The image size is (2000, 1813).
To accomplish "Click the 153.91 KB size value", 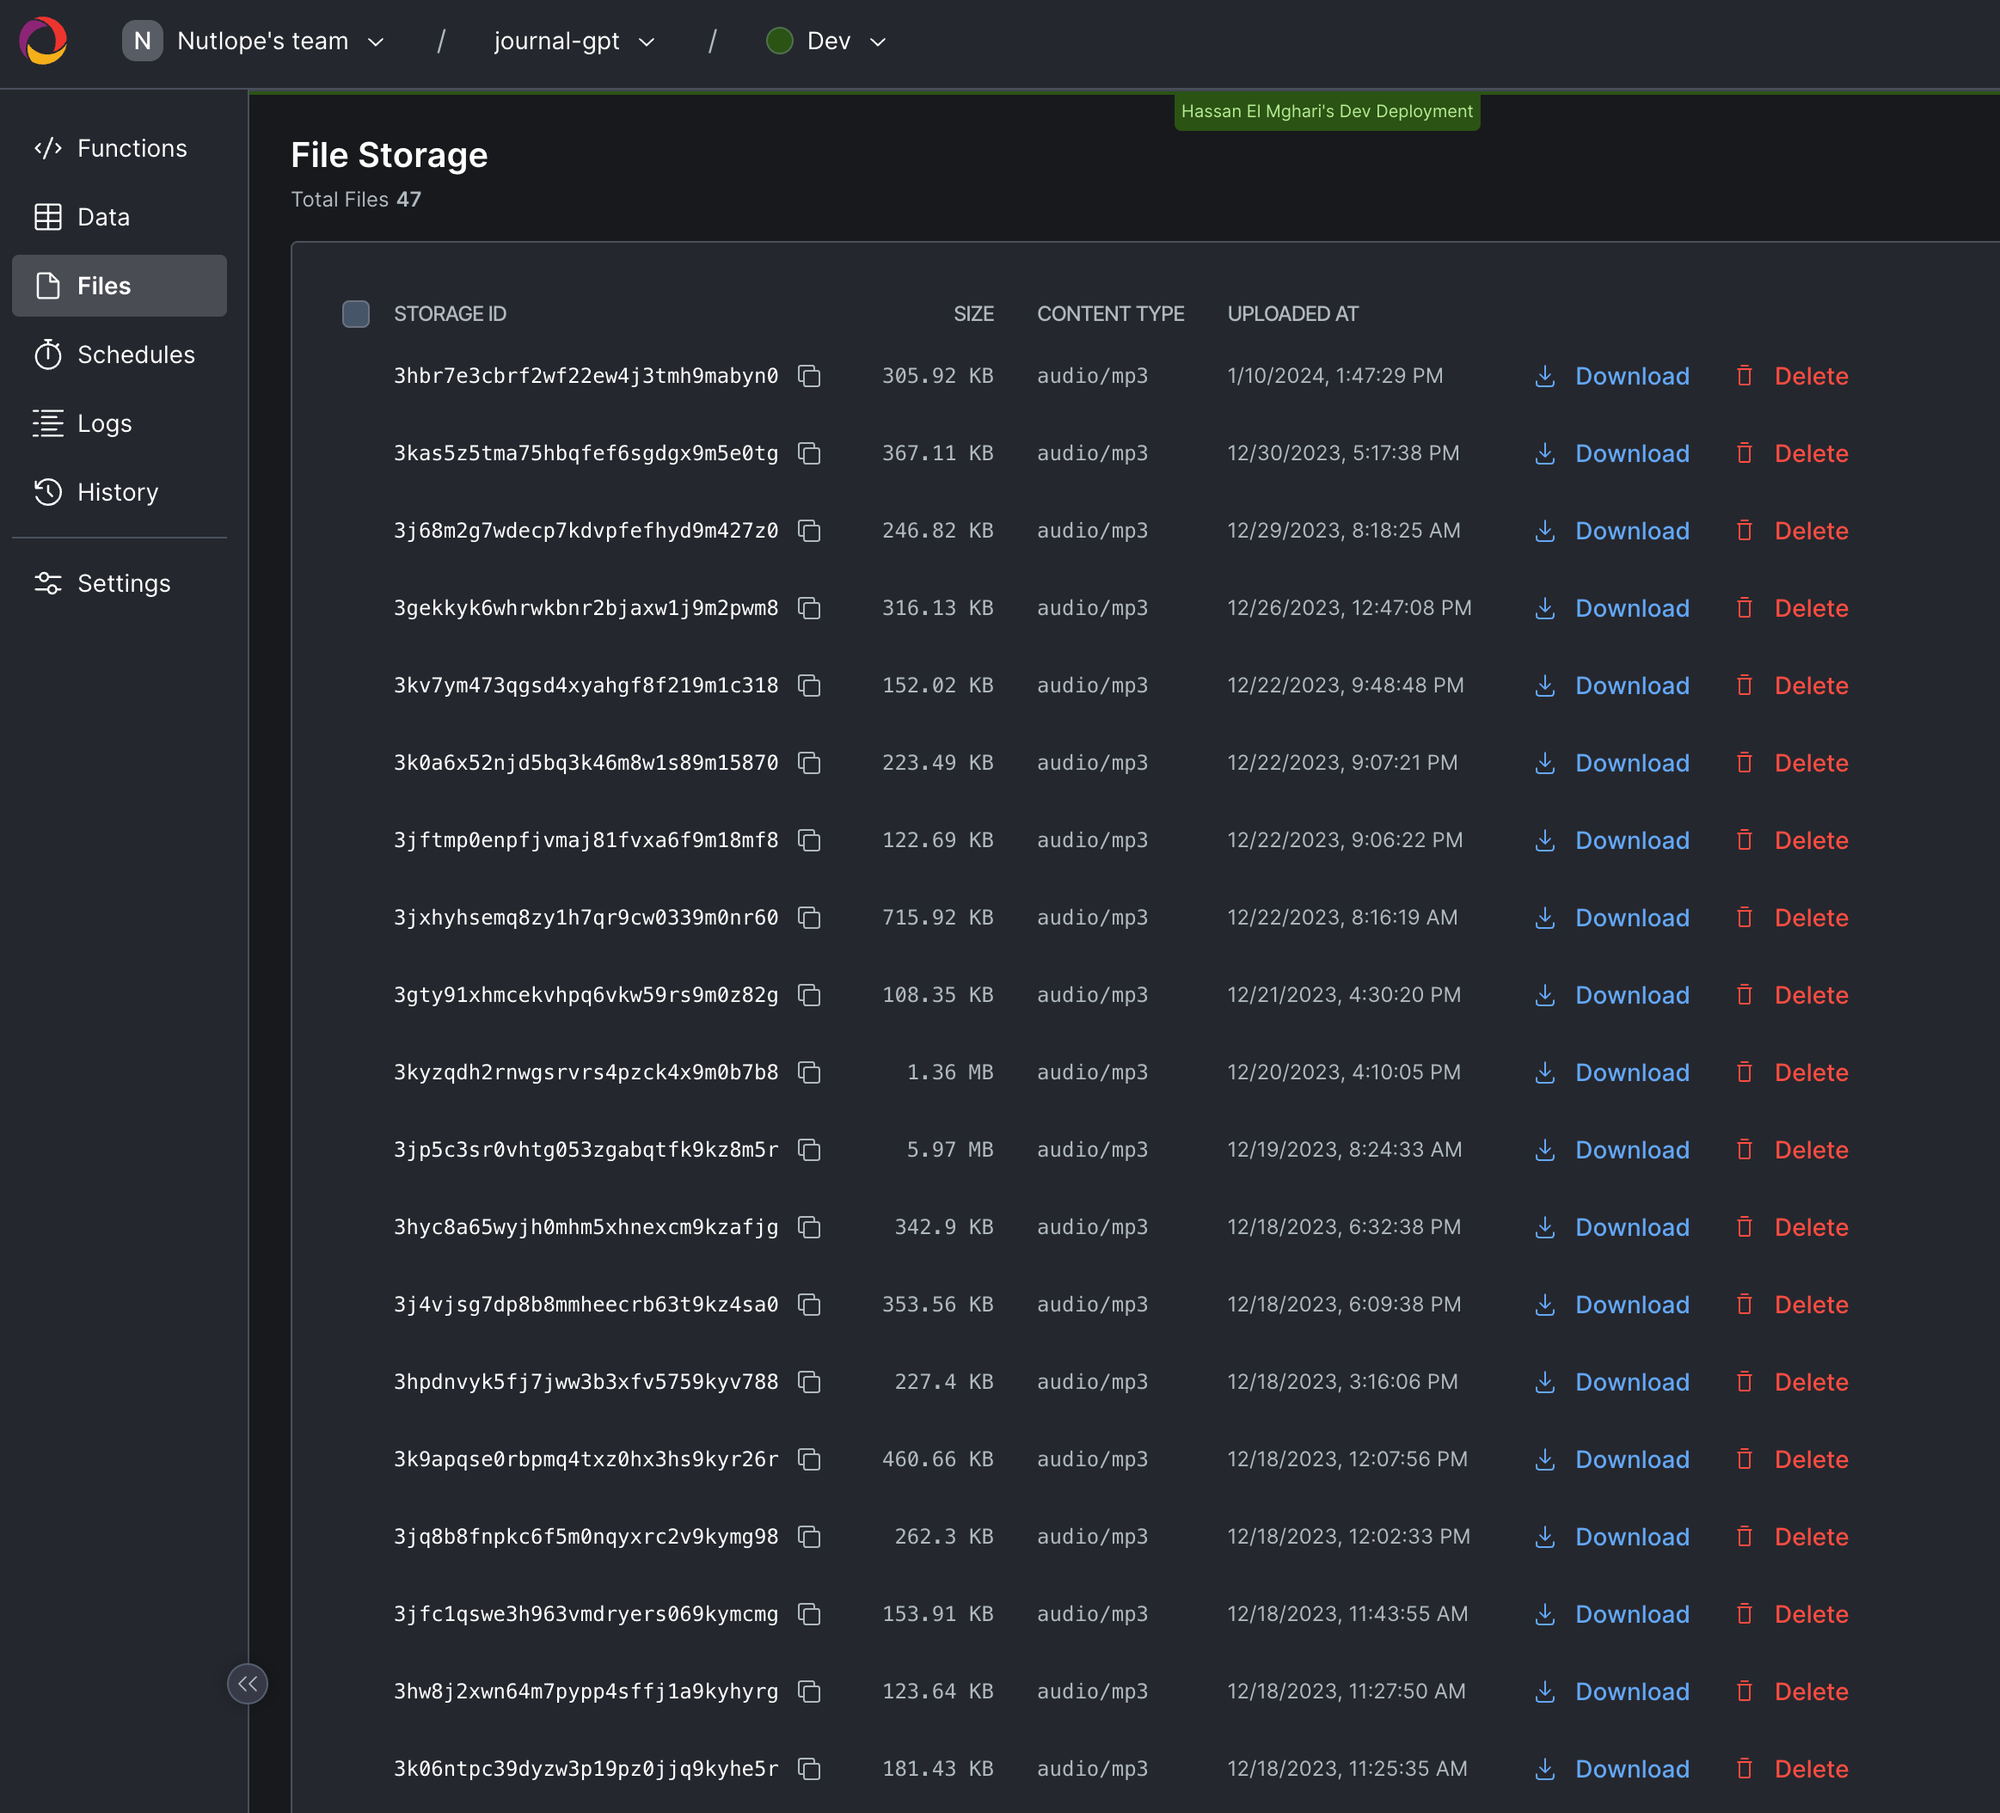I will [x=938, y=1614].
